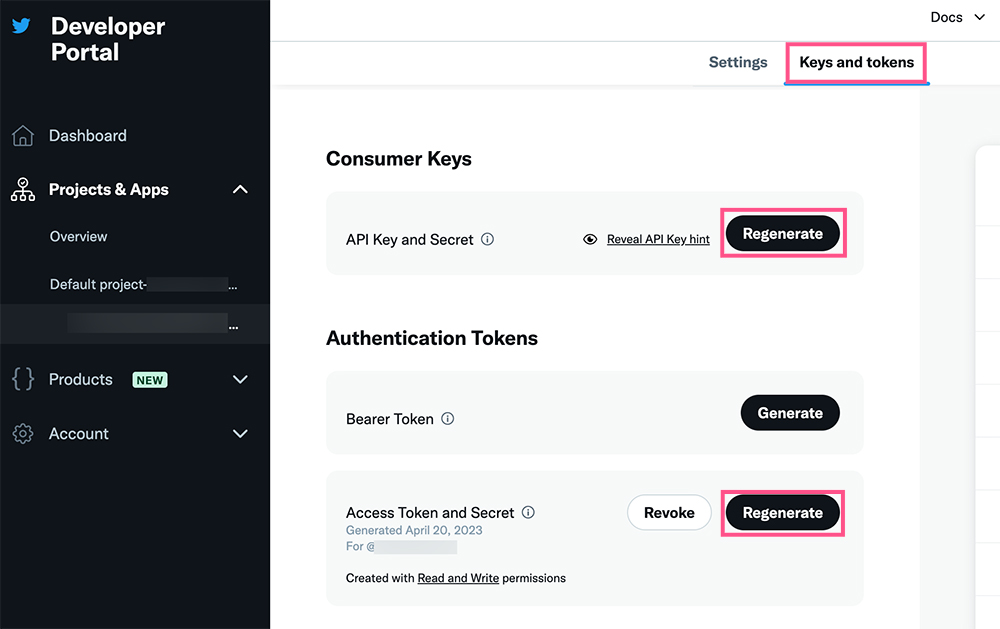The height and width of the screenshot is (629, 1000).
Task: Click the Docs menu label
Action: [946, 17]
